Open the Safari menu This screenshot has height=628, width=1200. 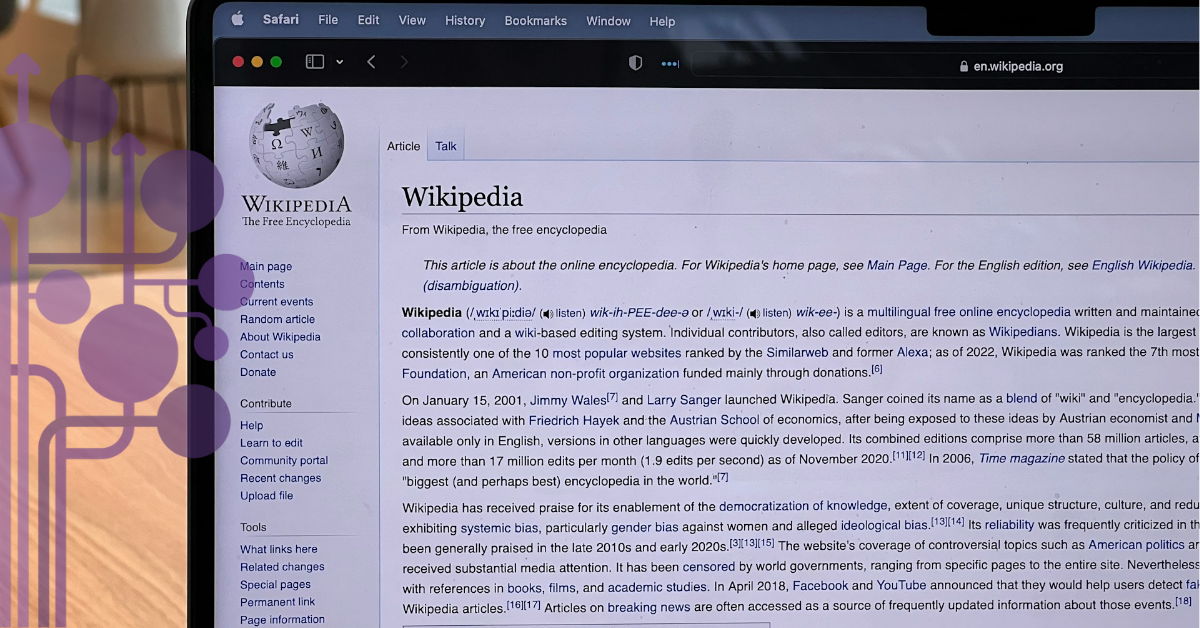(280, 19)
